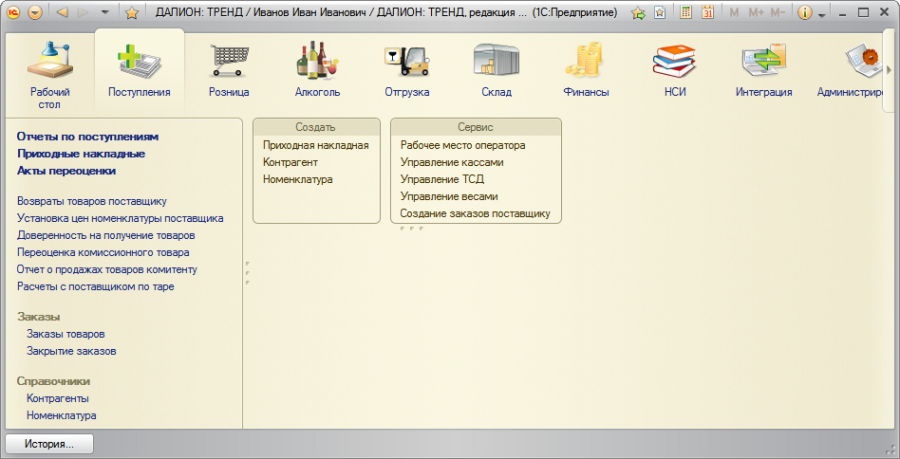
Task: Open the Алкоголь bottles section
Action: click(317, 70)
